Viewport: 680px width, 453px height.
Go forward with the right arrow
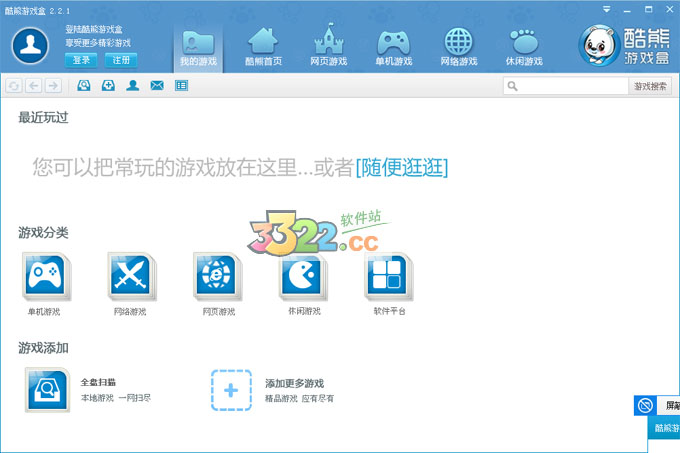53,86
